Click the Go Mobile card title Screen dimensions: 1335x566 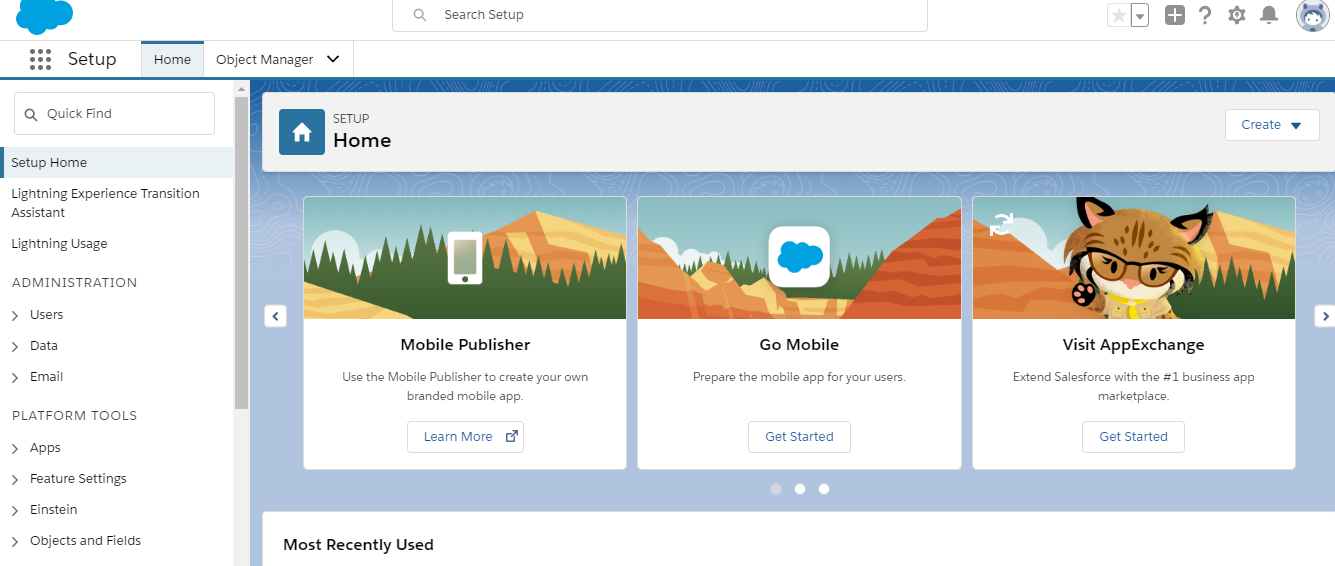tap(799, 345)
